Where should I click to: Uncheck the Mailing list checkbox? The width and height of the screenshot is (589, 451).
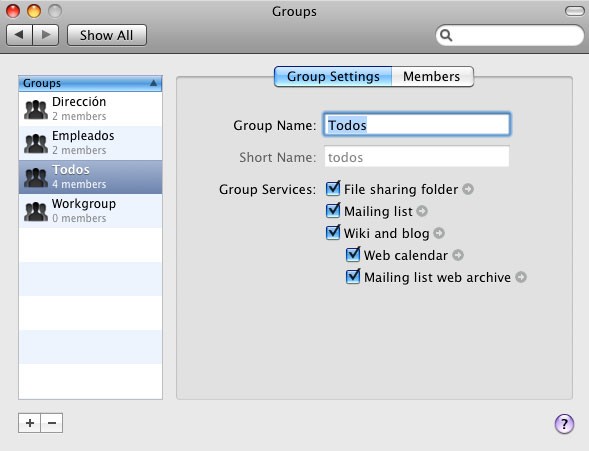tap(333, 210)
